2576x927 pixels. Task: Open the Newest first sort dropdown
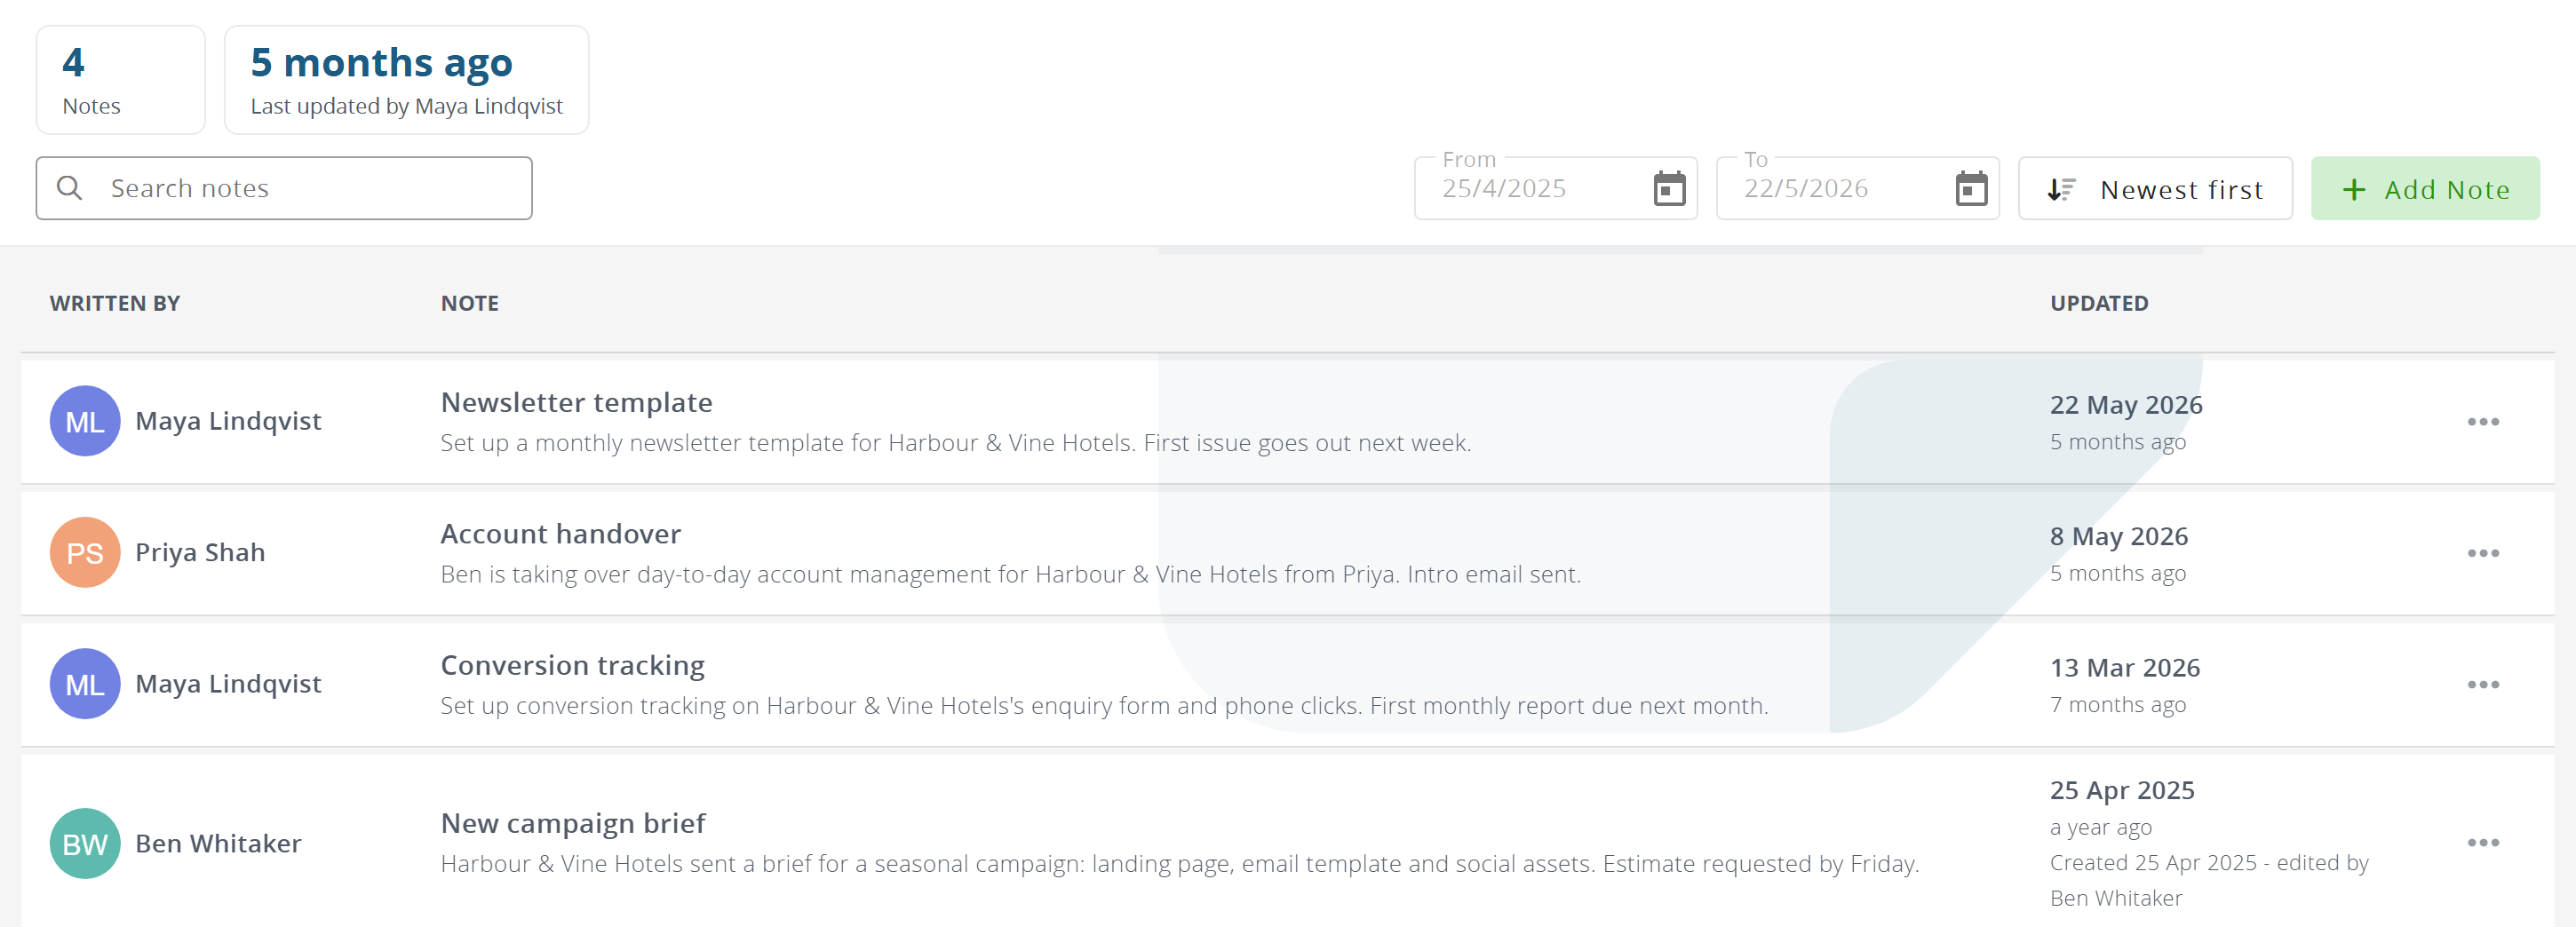point(2155,188)
